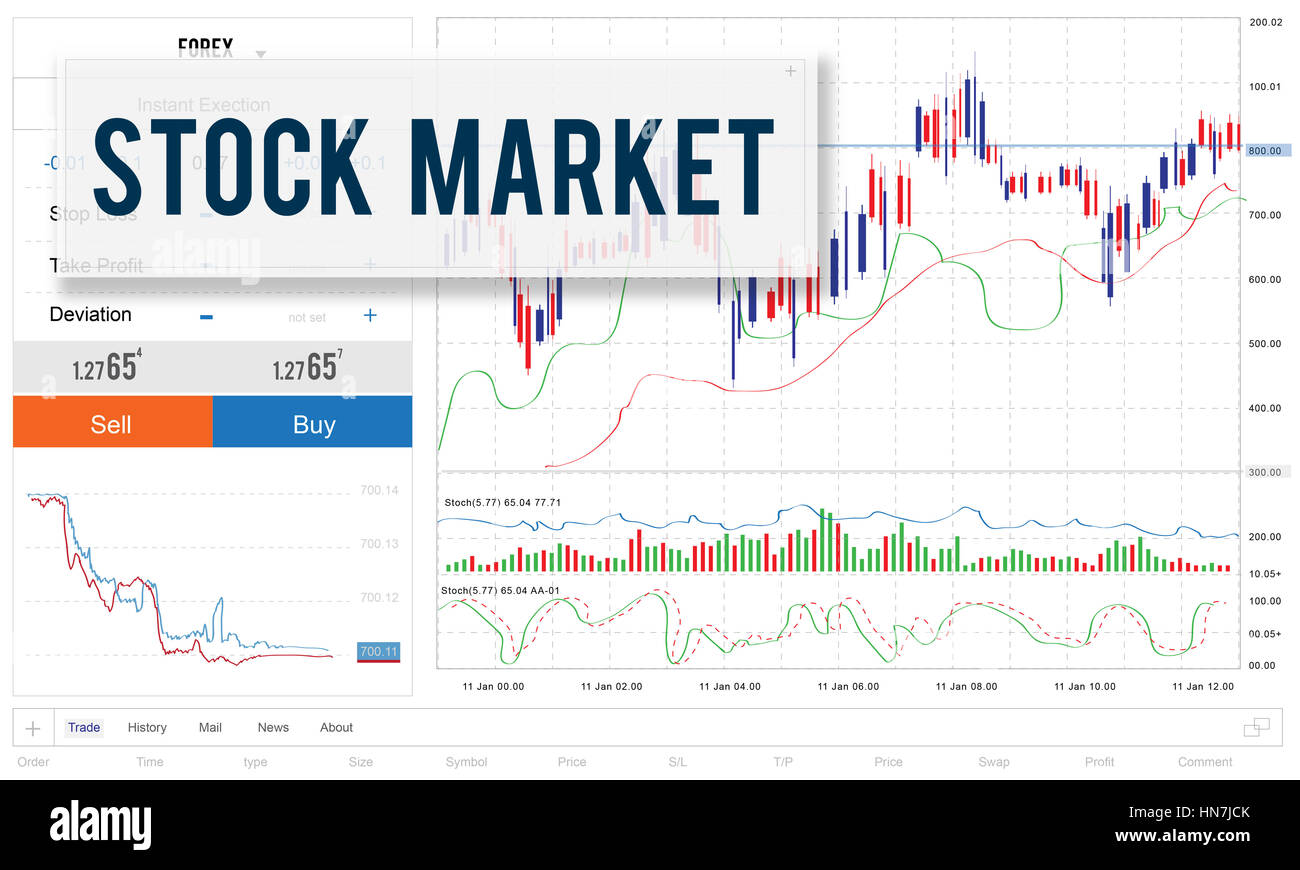Click the 700.14 label on the mini chart

(379, 490)
